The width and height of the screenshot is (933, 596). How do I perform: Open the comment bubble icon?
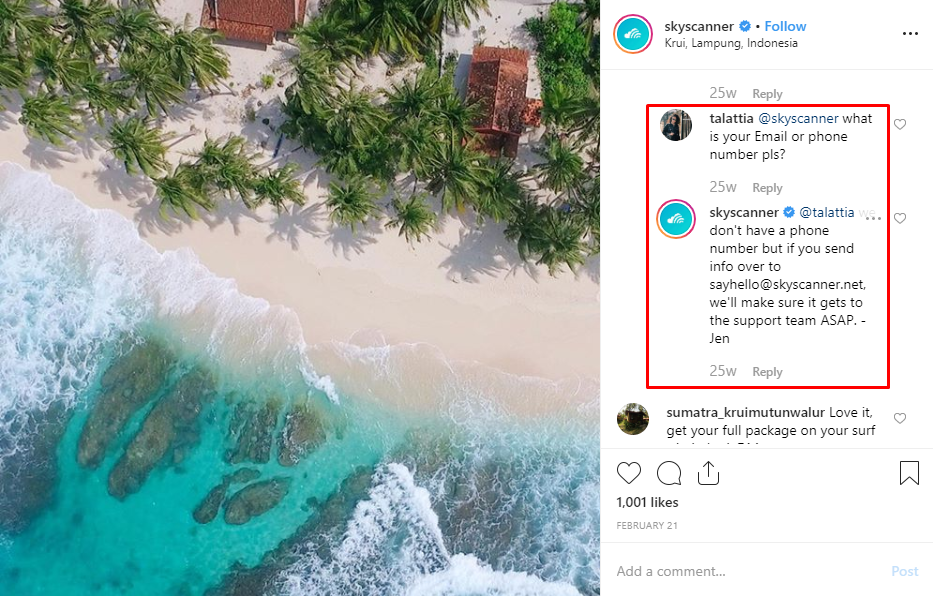point(669,473)
